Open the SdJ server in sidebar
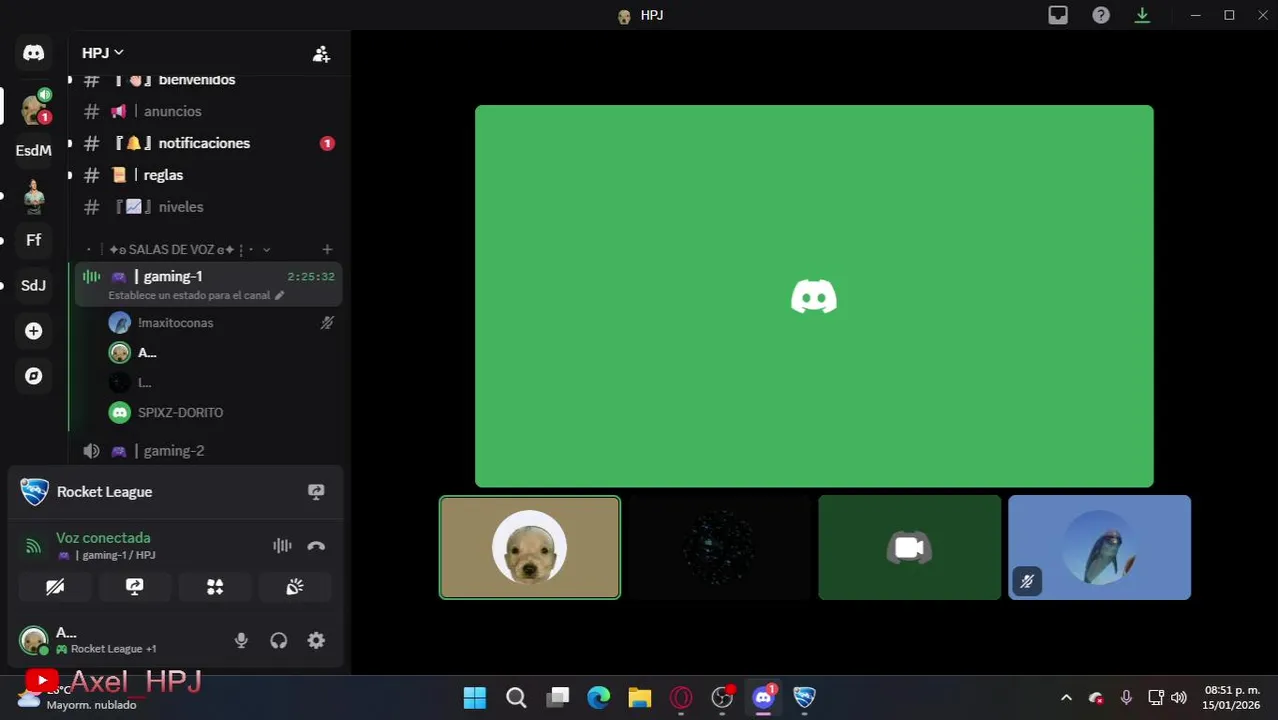 [33, 285]
